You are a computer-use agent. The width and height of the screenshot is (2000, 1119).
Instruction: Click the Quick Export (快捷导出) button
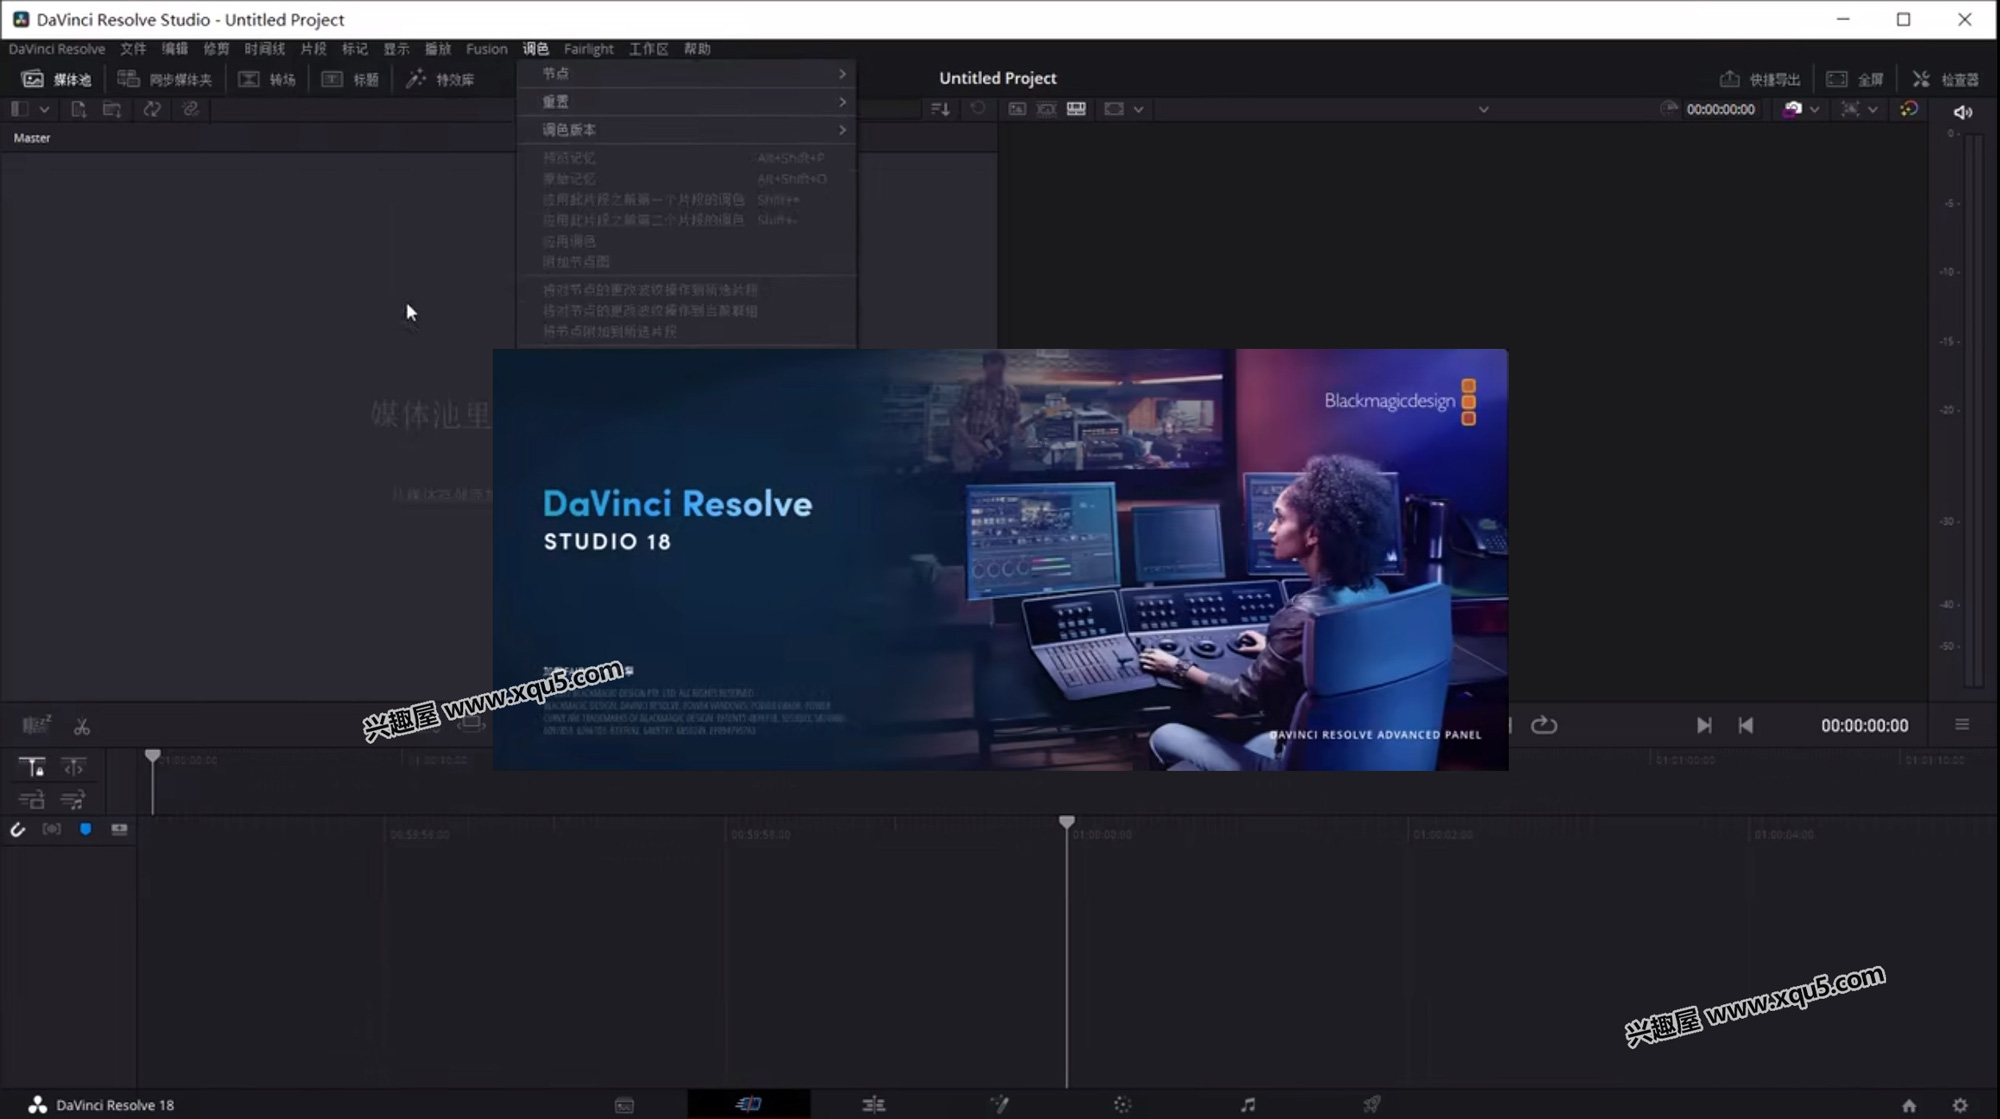(1760, 79)
